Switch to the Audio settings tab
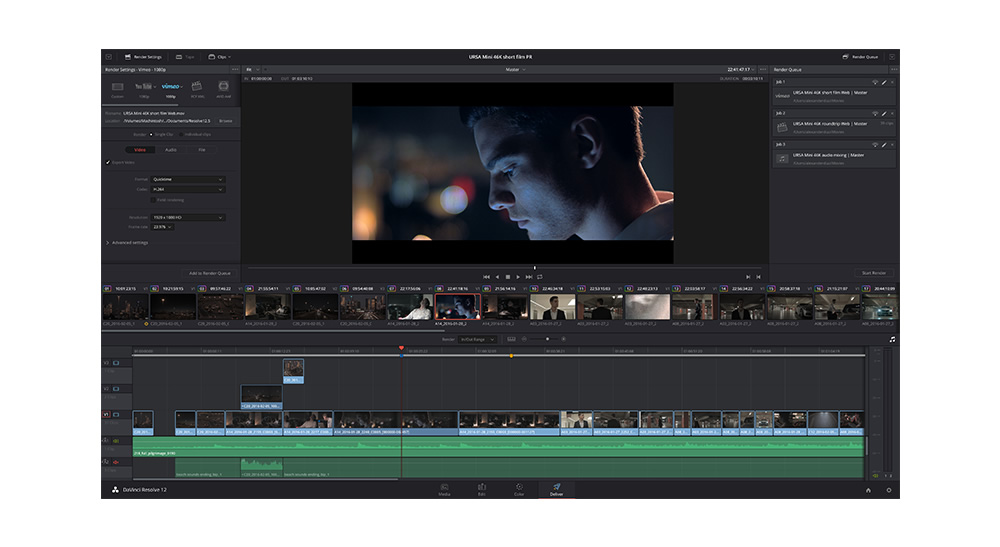The image size is (1000, 547). click(x=170, y=149)
